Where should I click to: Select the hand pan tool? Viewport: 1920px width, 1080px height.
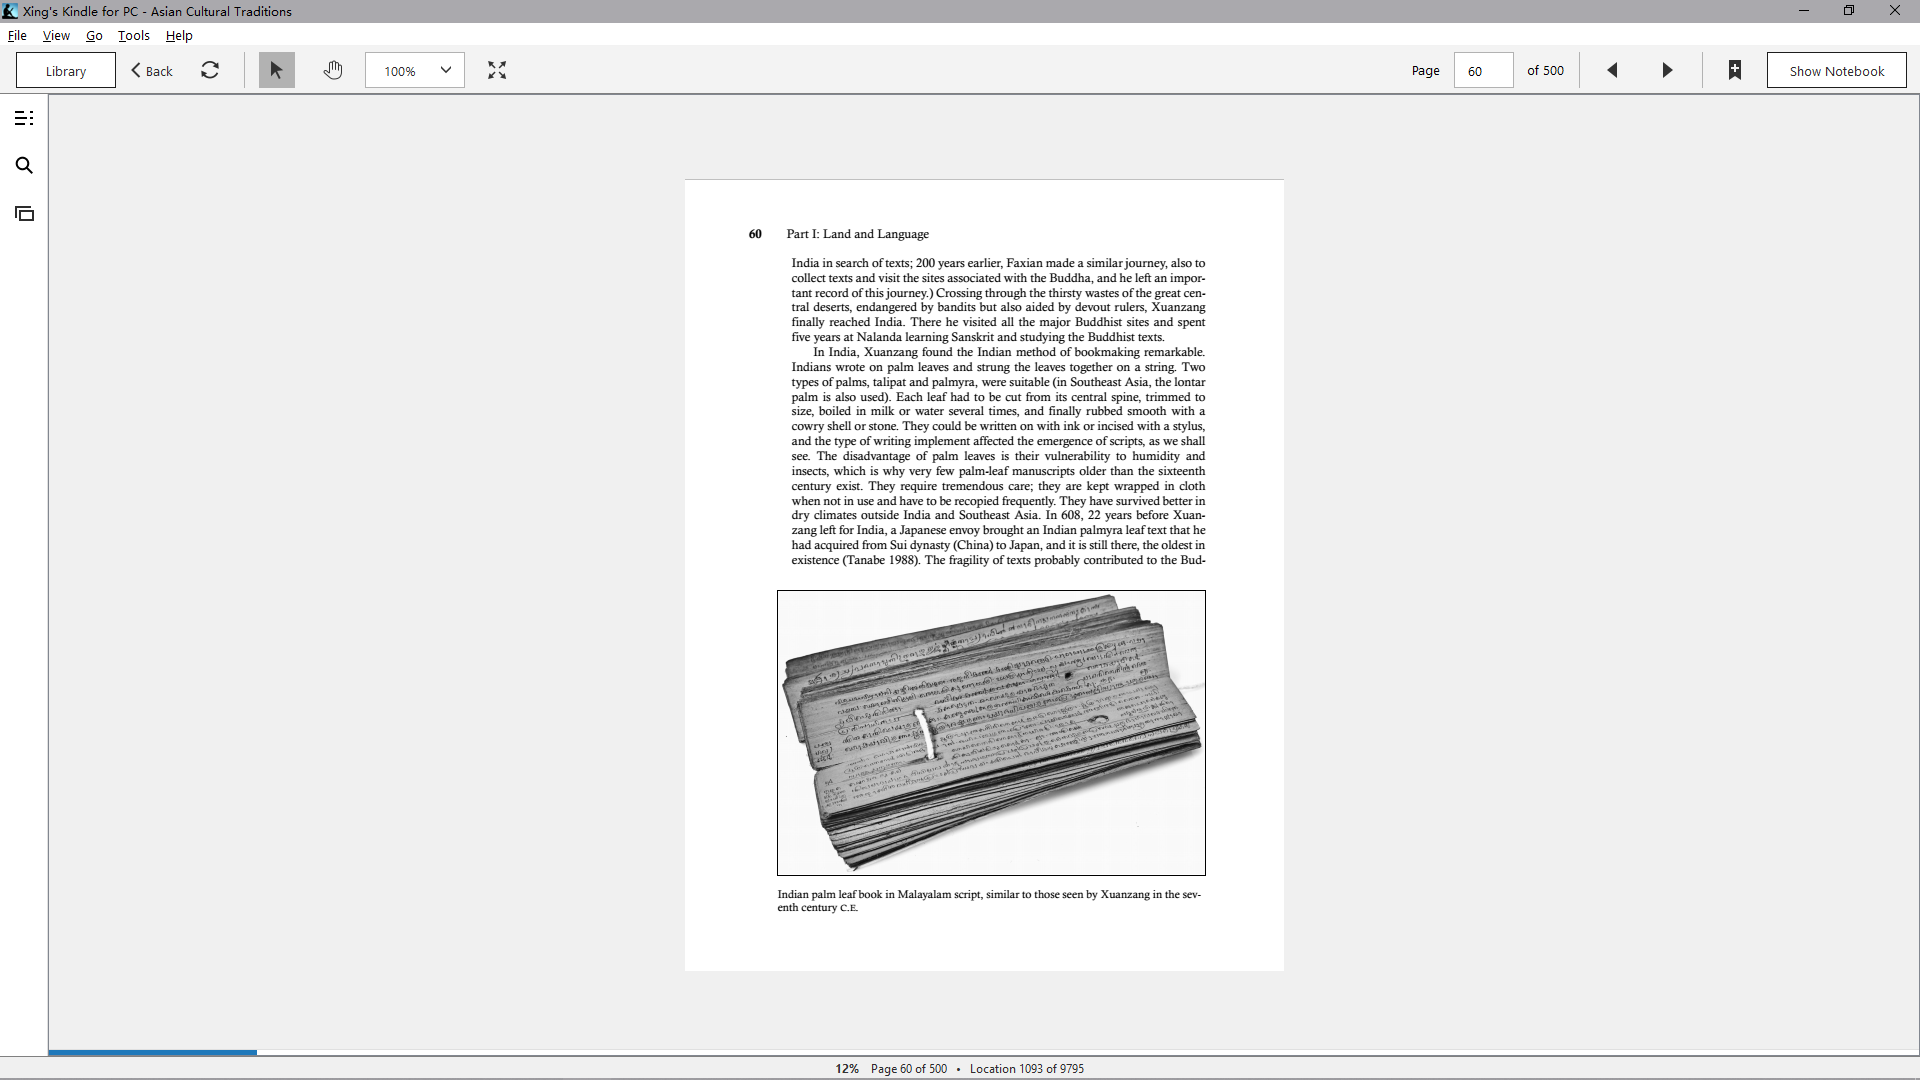tap(333, 70)
